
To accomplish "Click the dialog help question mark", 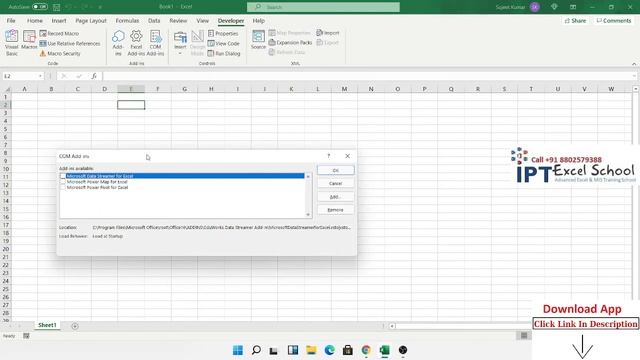I will pos(329,156).
